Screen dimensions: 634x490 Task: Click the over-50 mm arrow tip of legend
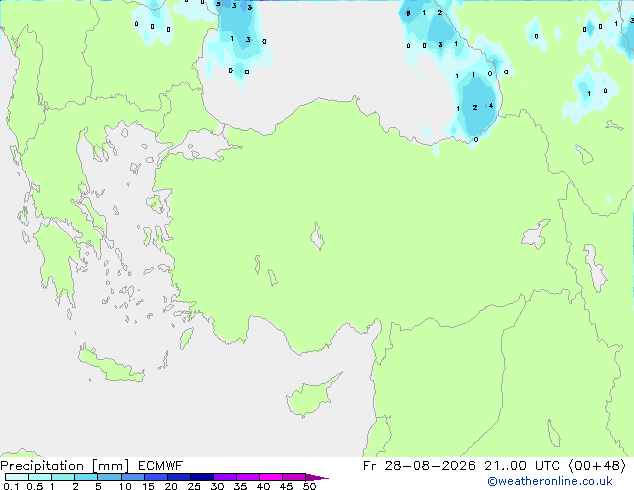pos(317,477)
